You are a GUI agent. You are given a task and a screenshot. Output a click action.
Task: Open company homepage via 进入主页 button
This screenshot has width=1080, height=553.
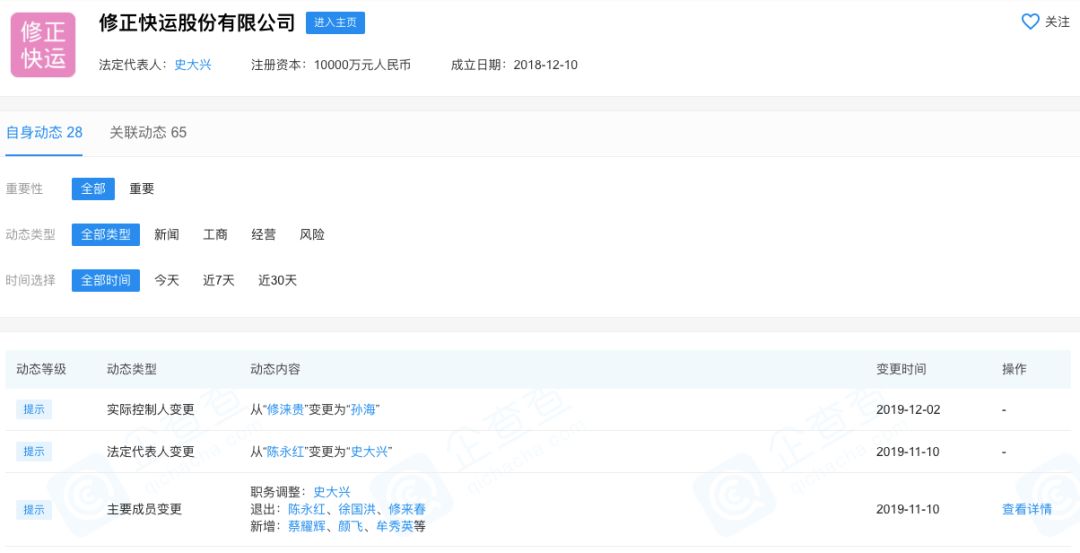(x=335, y=23)
